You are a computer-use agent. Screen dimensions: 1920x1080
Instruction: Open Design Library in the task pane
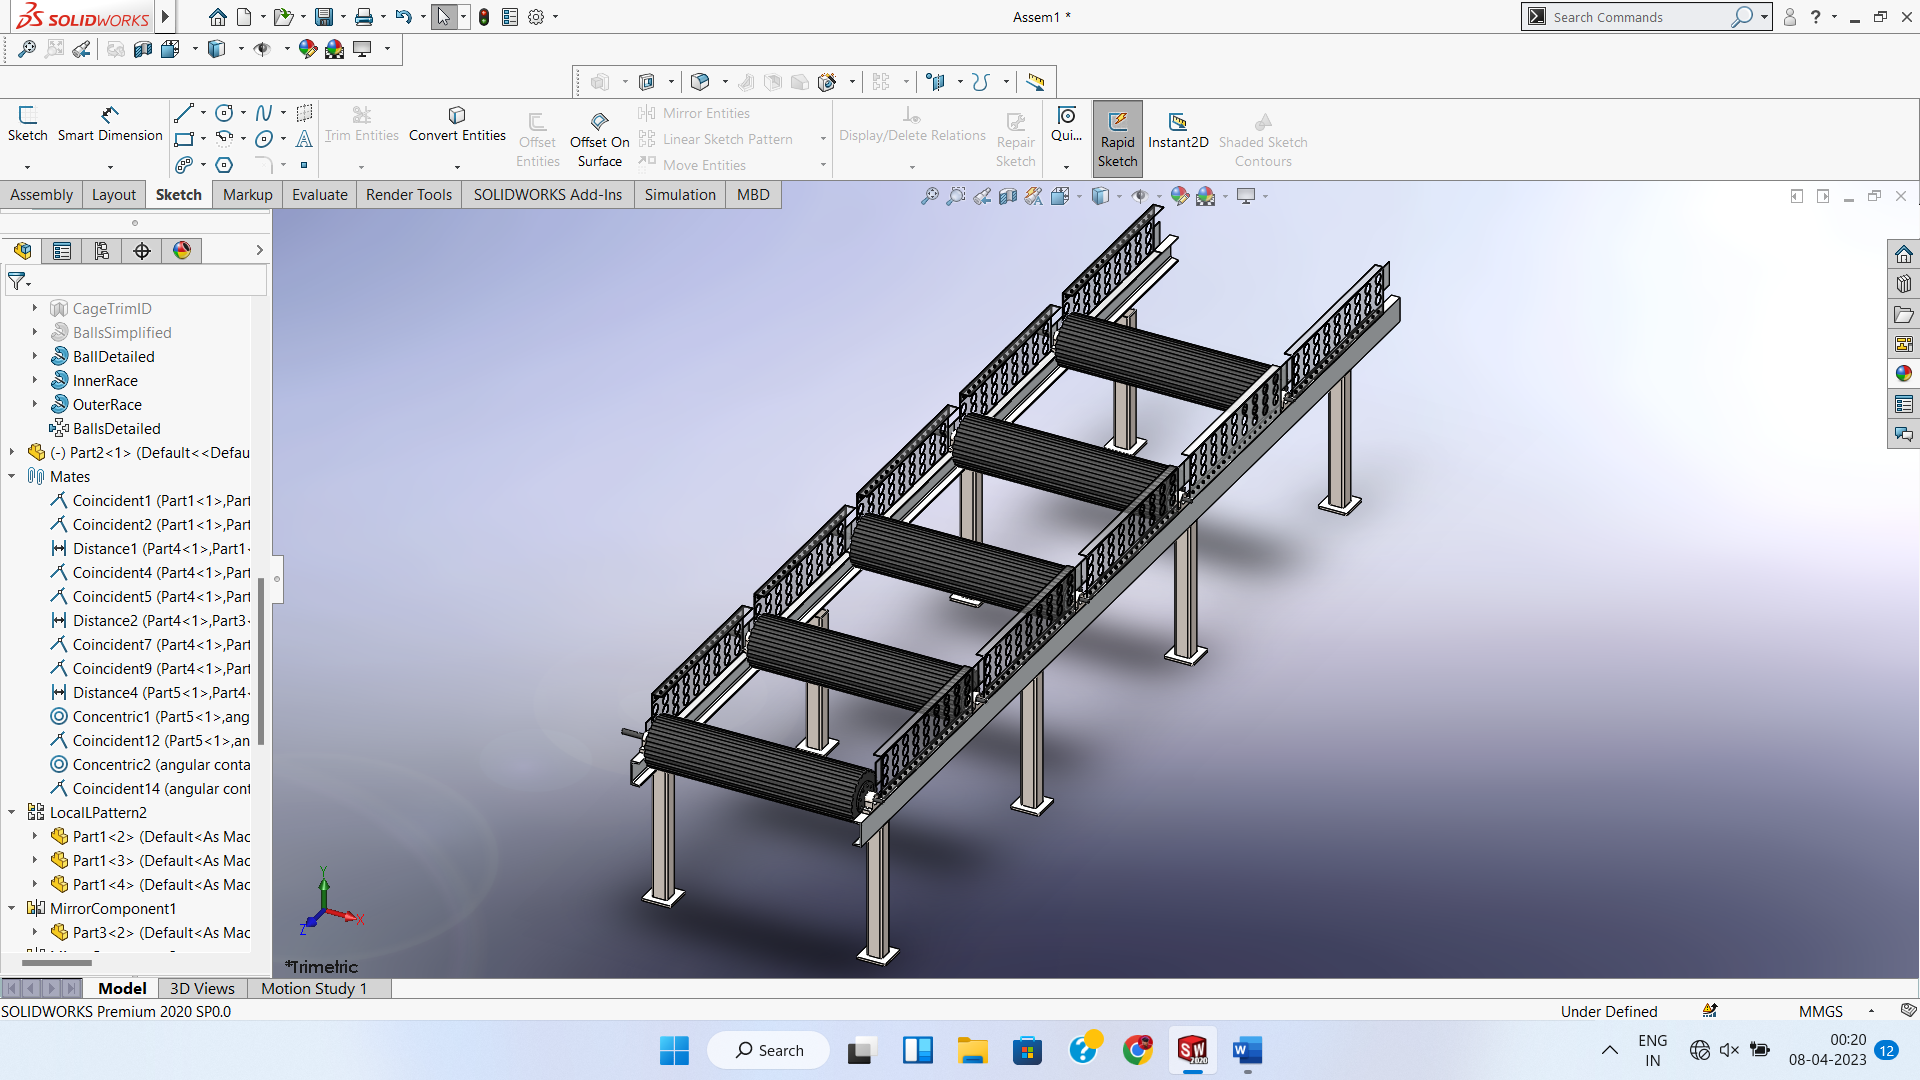pos(1903,284)
